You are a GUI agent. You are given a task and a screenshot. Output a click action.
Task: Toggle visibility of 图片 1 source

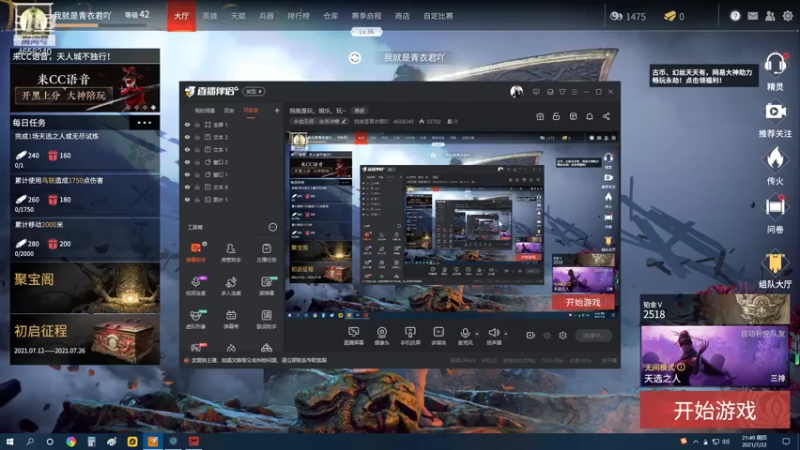click(187, 199)
